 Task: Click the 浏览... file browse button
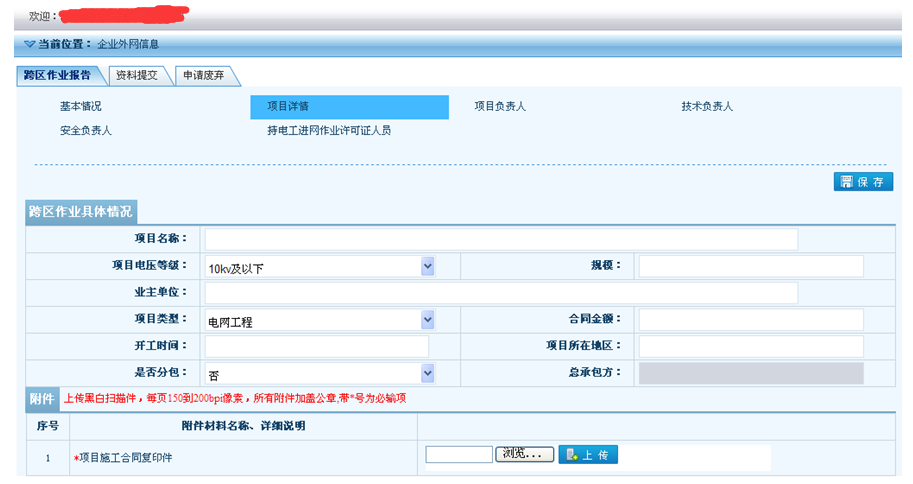(x=525, y=454)
